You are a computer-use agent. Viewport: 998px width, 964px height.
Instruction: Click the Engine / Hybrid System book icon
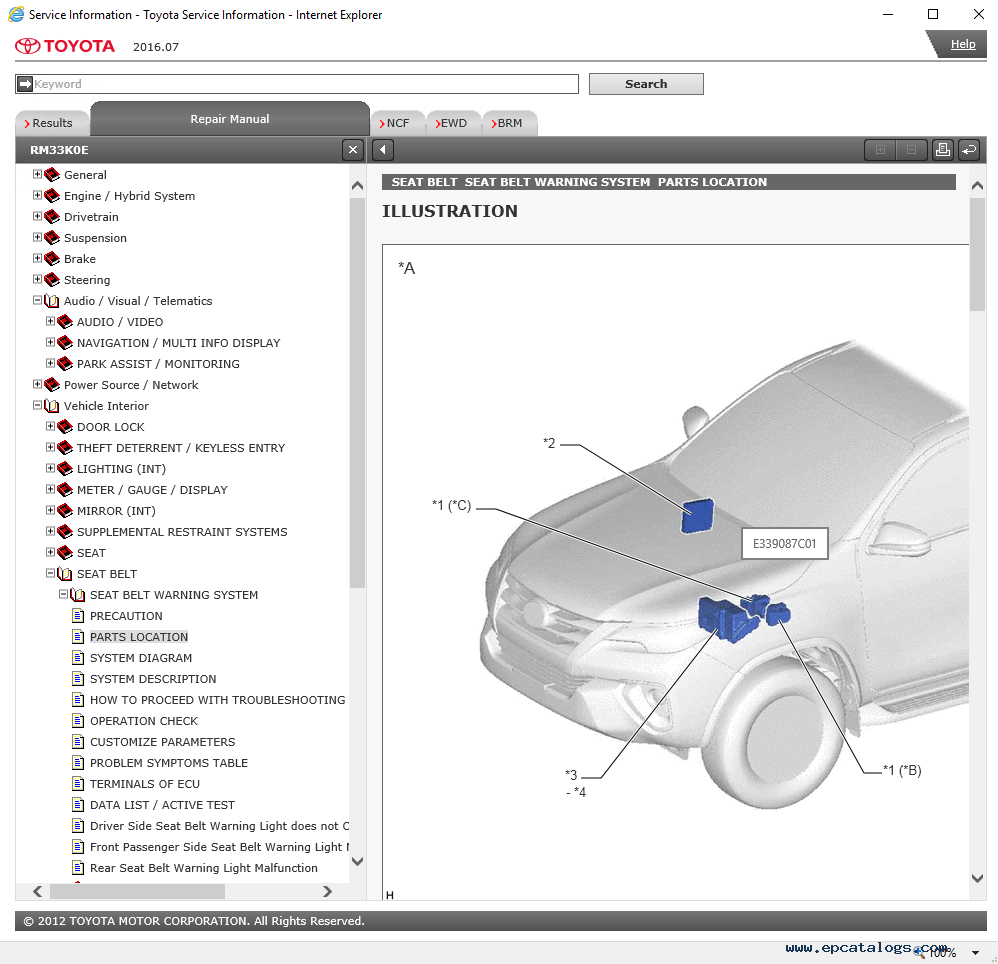(x=52, y=195)
